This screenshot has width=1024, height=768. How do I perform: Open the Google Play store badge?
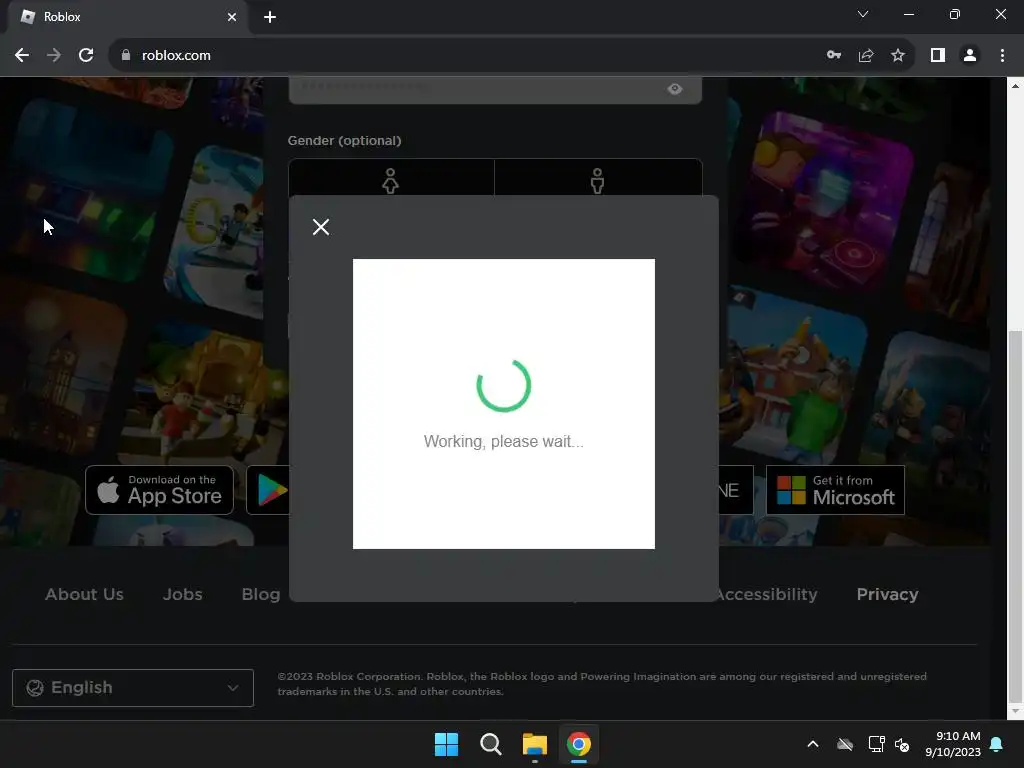coord(268,490)
